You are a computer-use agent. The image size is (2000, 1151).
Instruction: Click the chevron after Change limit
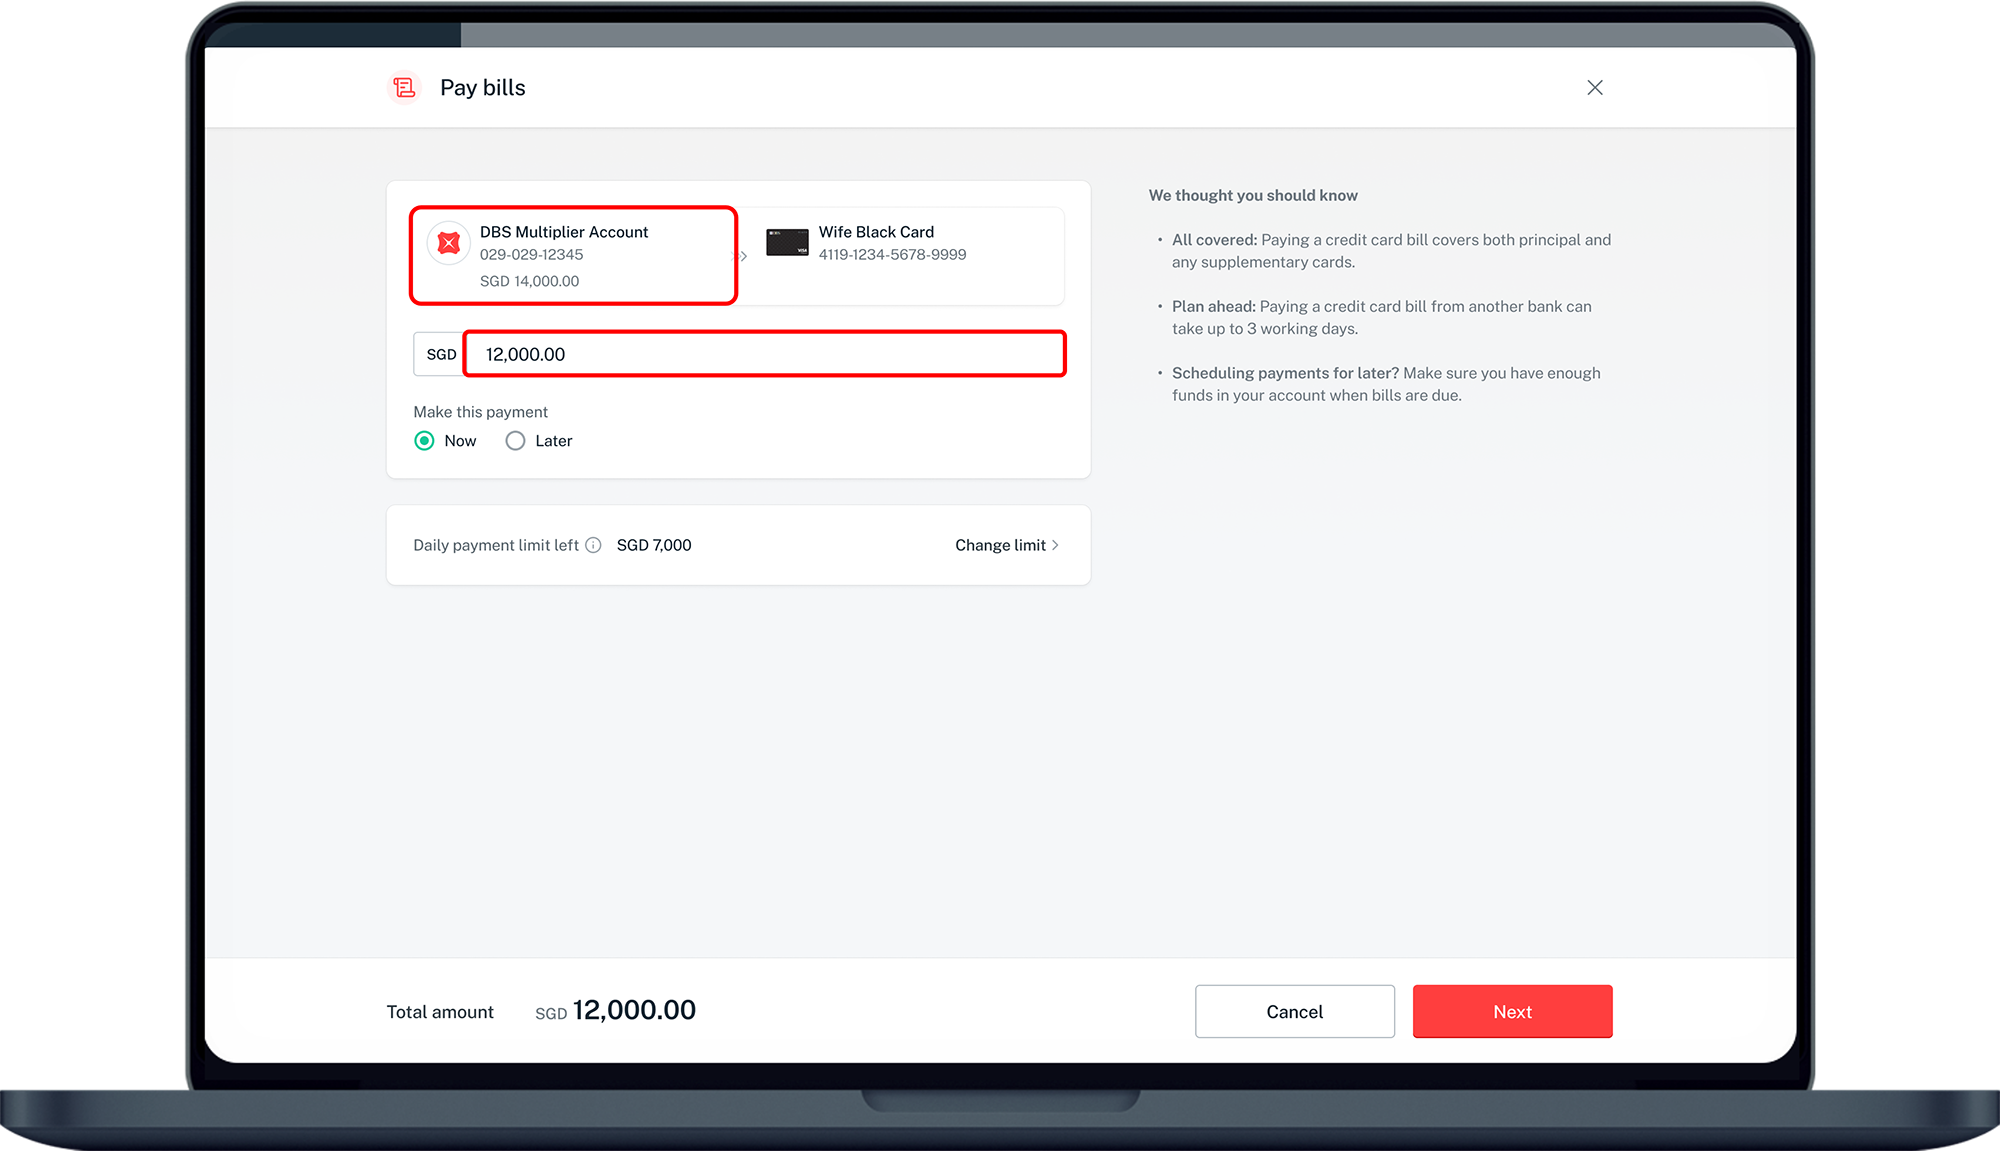coord(1055,545)
